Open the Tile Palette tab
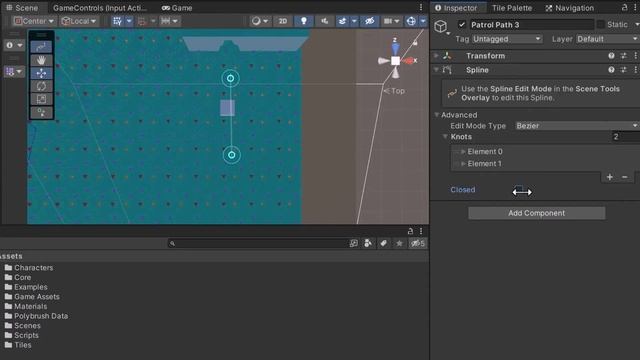640x360 pixels. 512,8
